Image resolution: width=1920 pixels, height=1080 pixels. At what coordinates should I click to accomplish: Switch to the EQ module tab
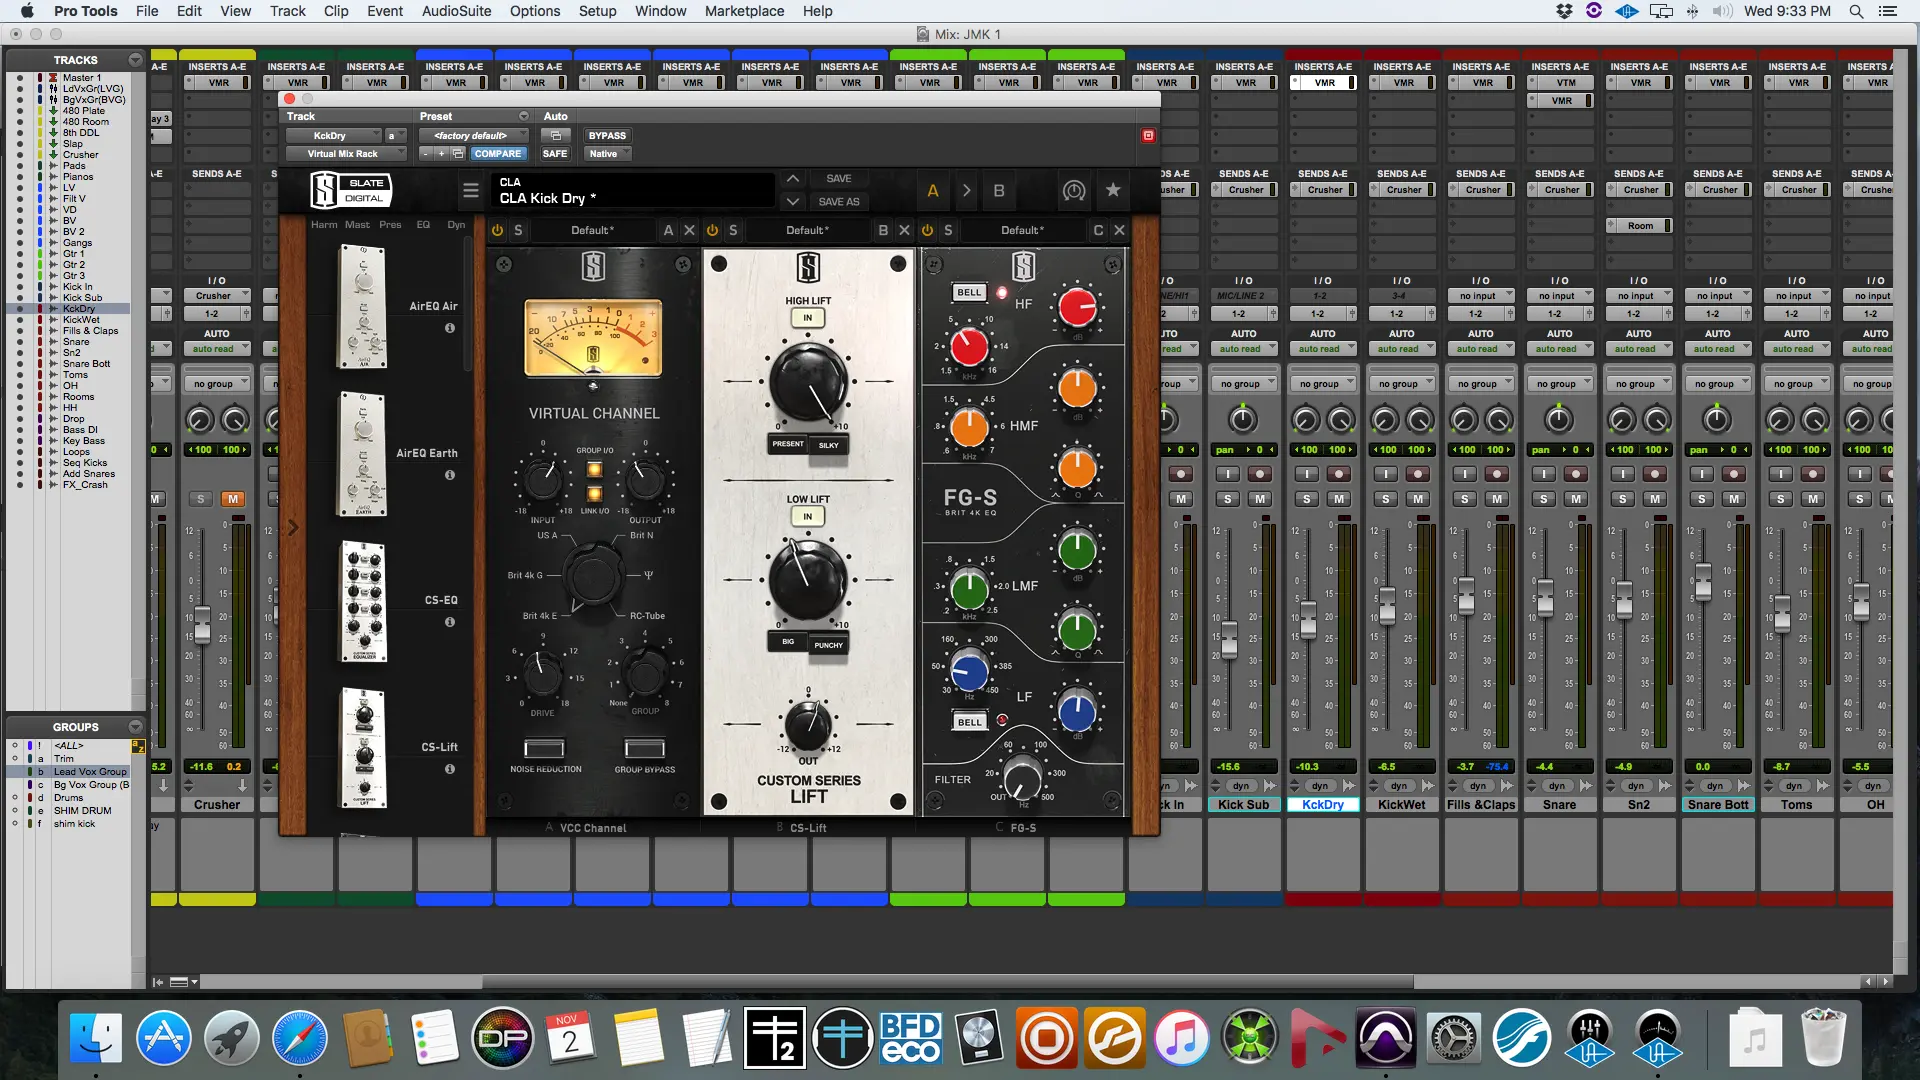[423, 225]
